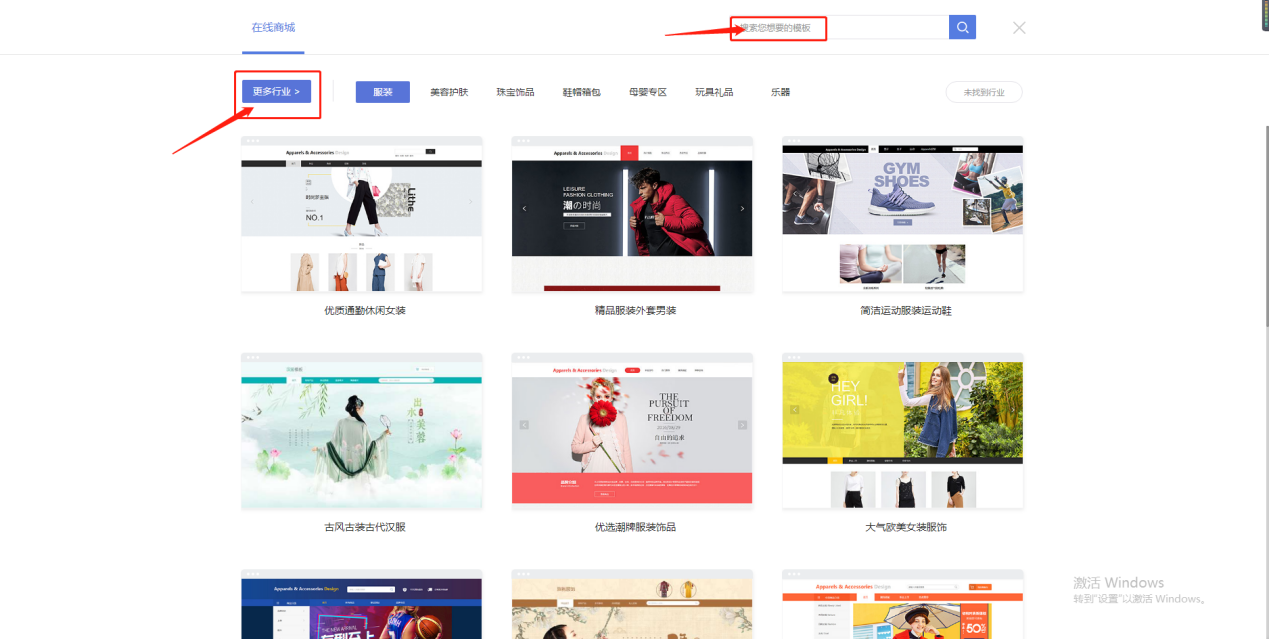Open the 鞋帽箱包 category
Screen dimensions: 1269x639
[581, 92]
